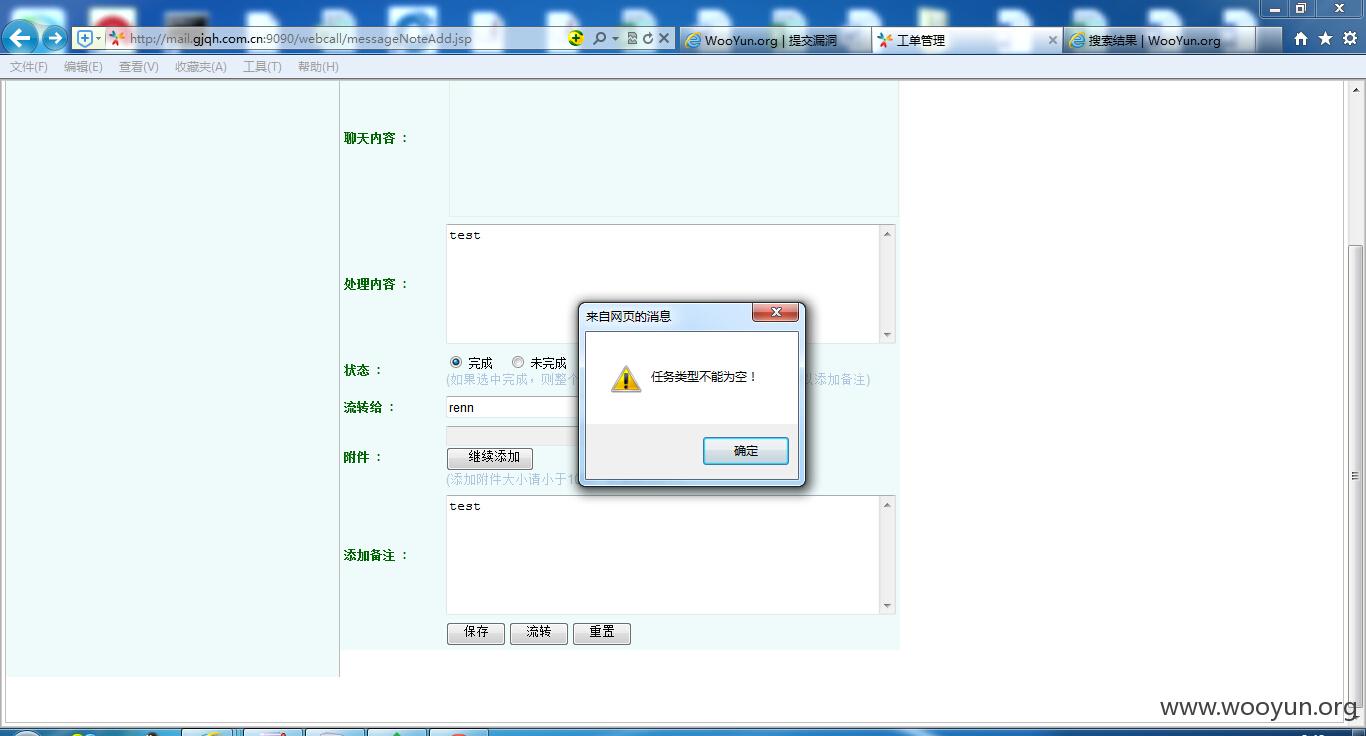Click the magnifier search icon in address bar
Image resolution: width=1366 pixels, height=736 pixels.
(598, 38)
